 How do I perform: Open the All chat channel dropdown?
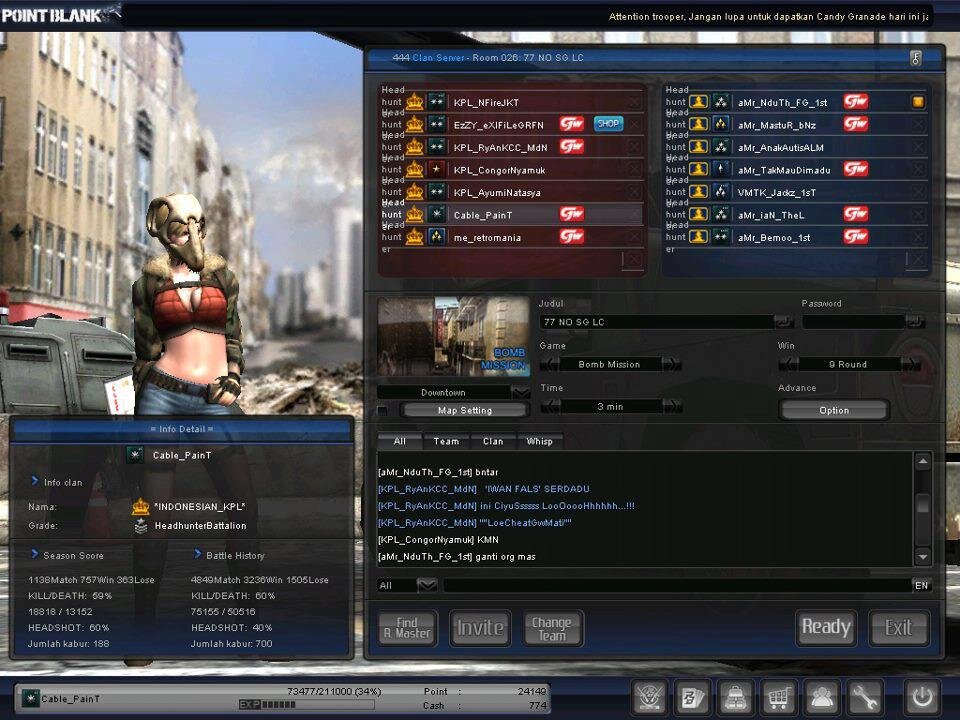pos(427,585)
